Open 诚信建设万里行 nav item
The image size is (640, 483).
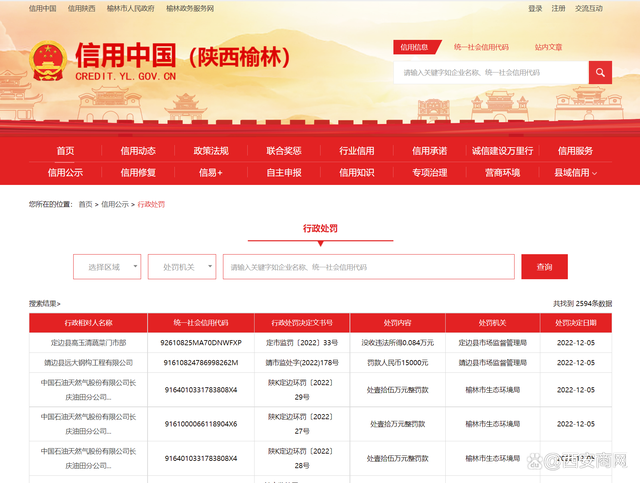click(x=502, y=151)
